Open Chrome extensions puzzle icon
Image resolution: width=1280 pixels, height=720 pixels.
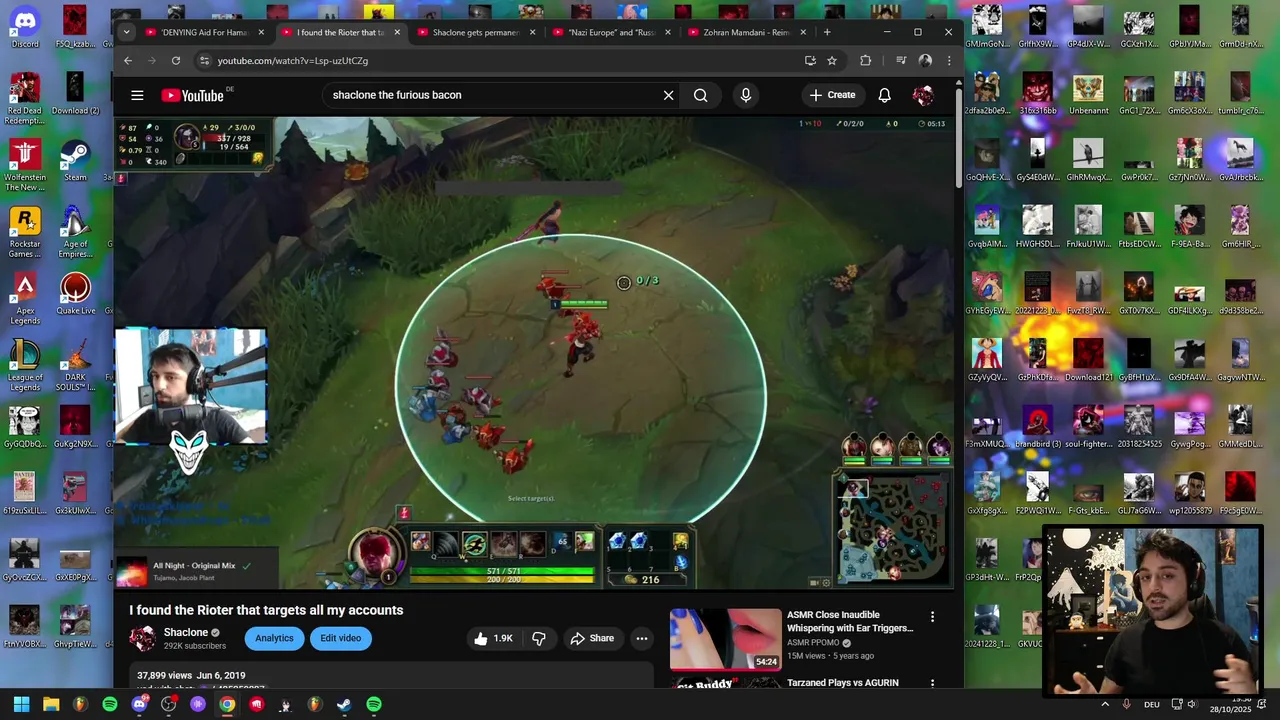(x=865, y=60)
